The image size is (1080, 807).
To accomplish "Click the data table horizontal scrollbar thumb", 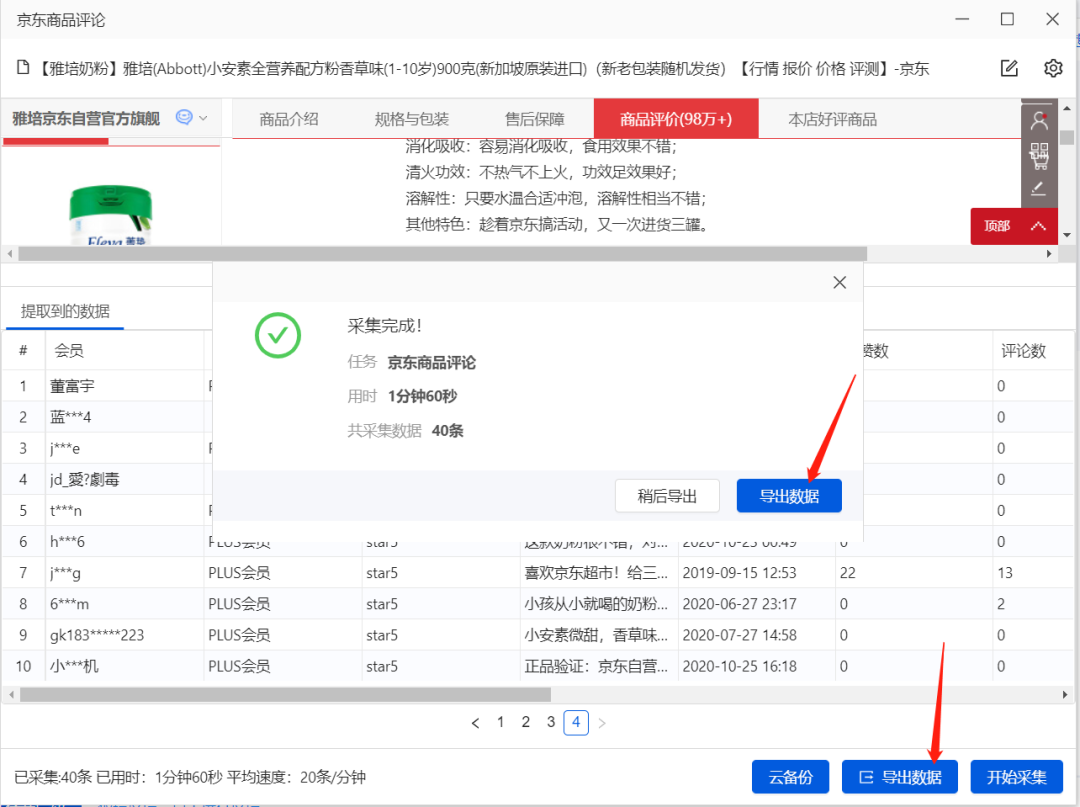I will coord(285,695).
